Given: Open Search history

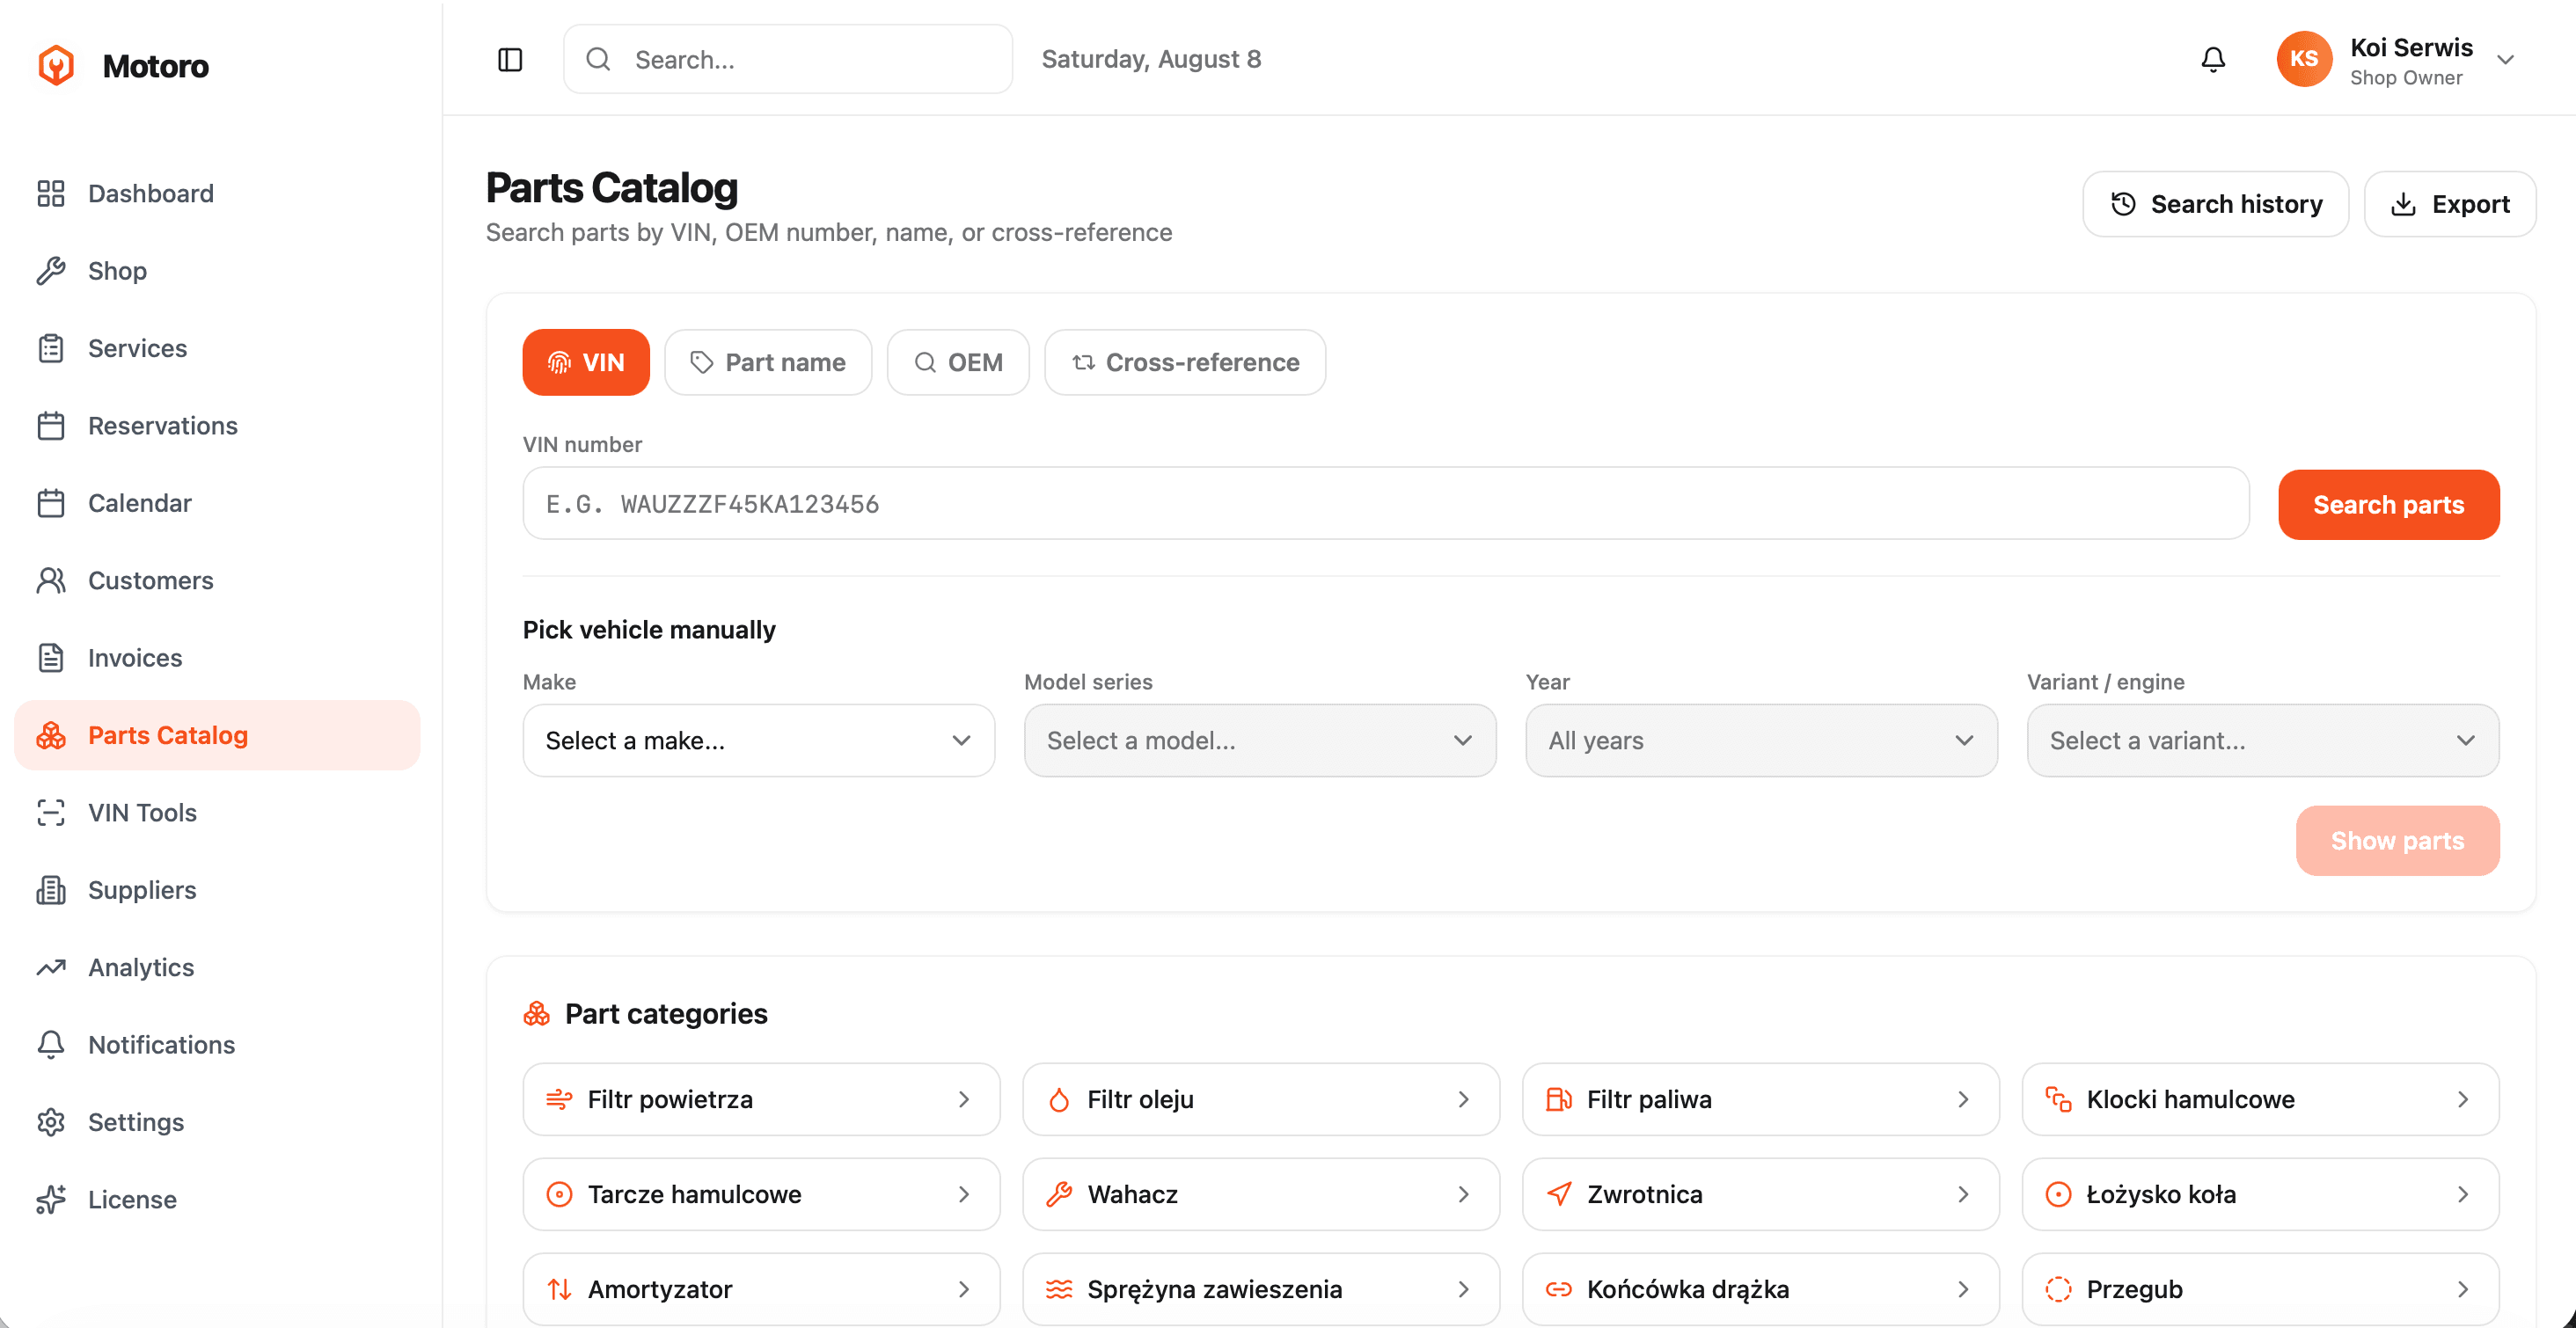Looking at the screenshot, I should click(2216, 204).
